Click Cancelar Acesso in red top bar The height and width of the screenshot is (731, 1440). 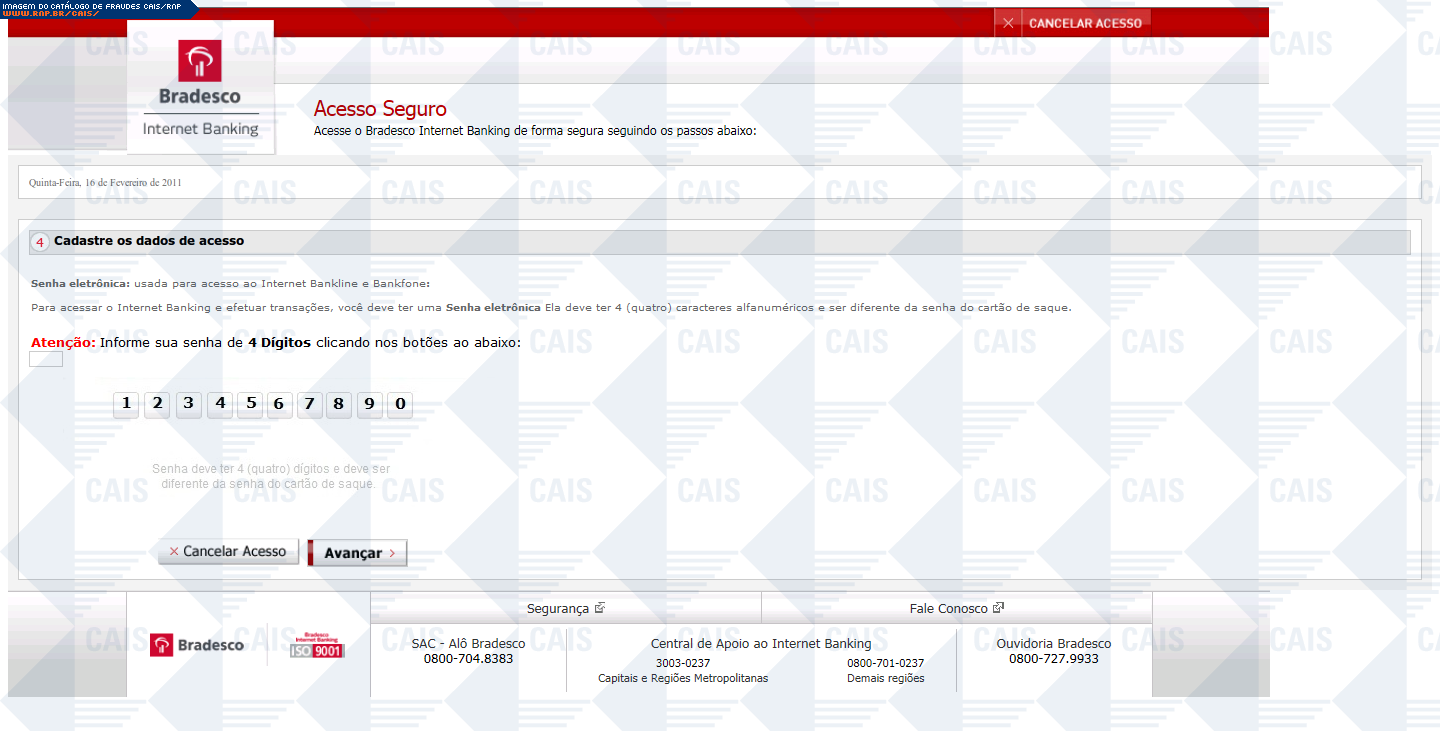tap(1073, 23)
